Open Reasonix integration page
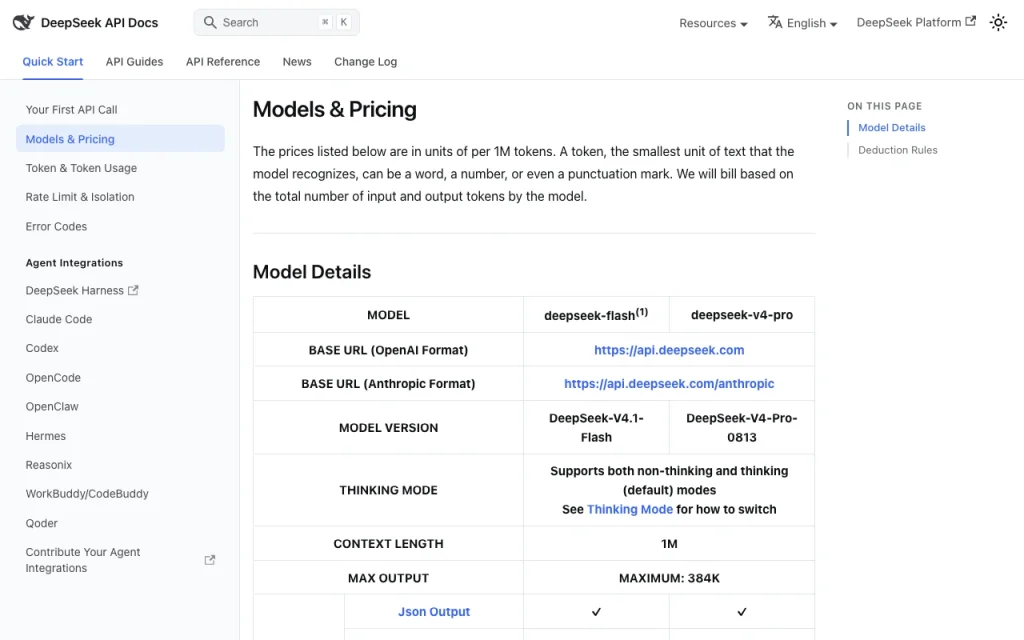This screenshot has width=1024, height=640. point(120,464)
